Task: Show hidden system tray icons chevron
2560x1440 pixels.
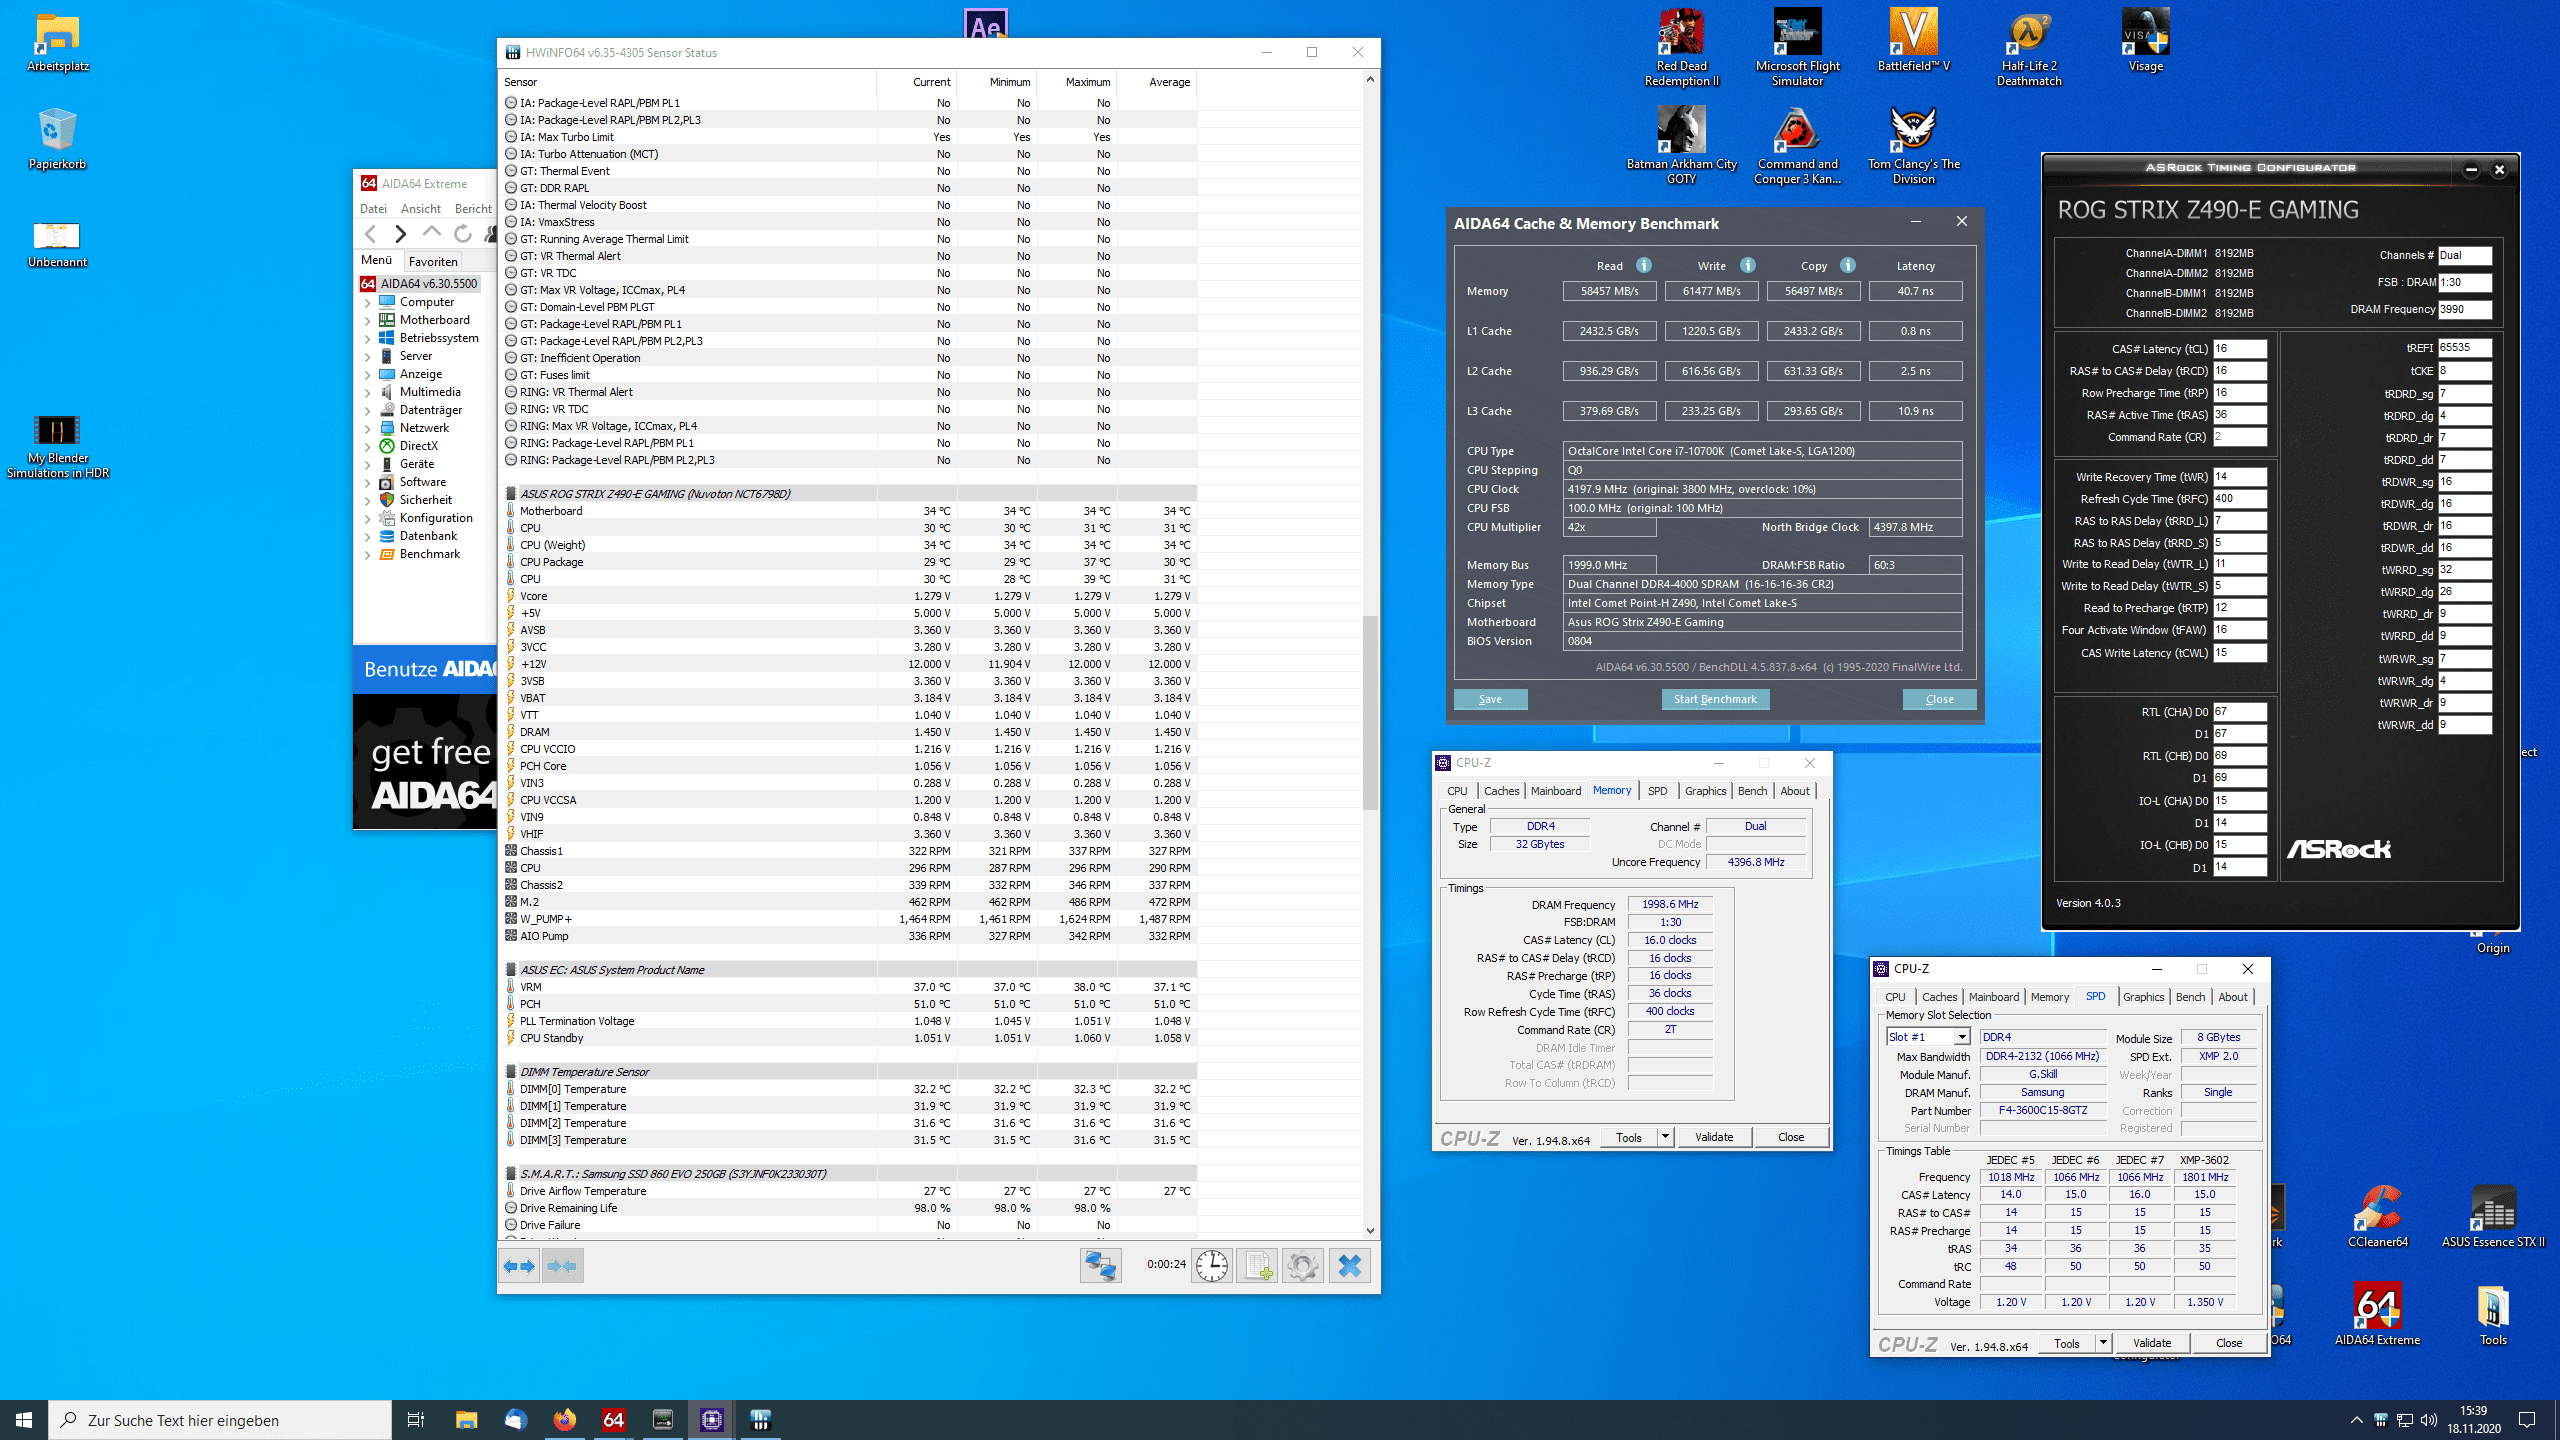Action: click(2356, 1420)
